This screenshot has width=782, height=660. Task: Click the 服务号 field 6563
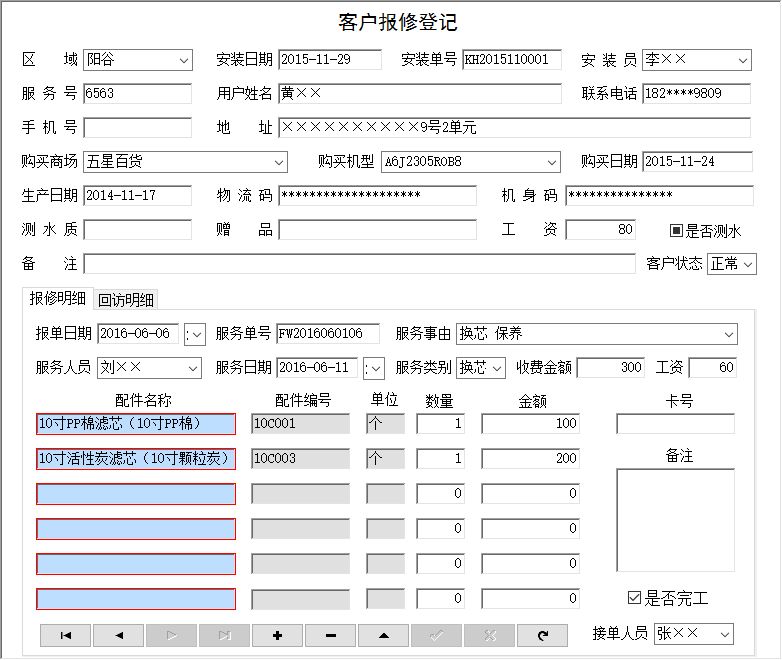click(x=137, y=93)
